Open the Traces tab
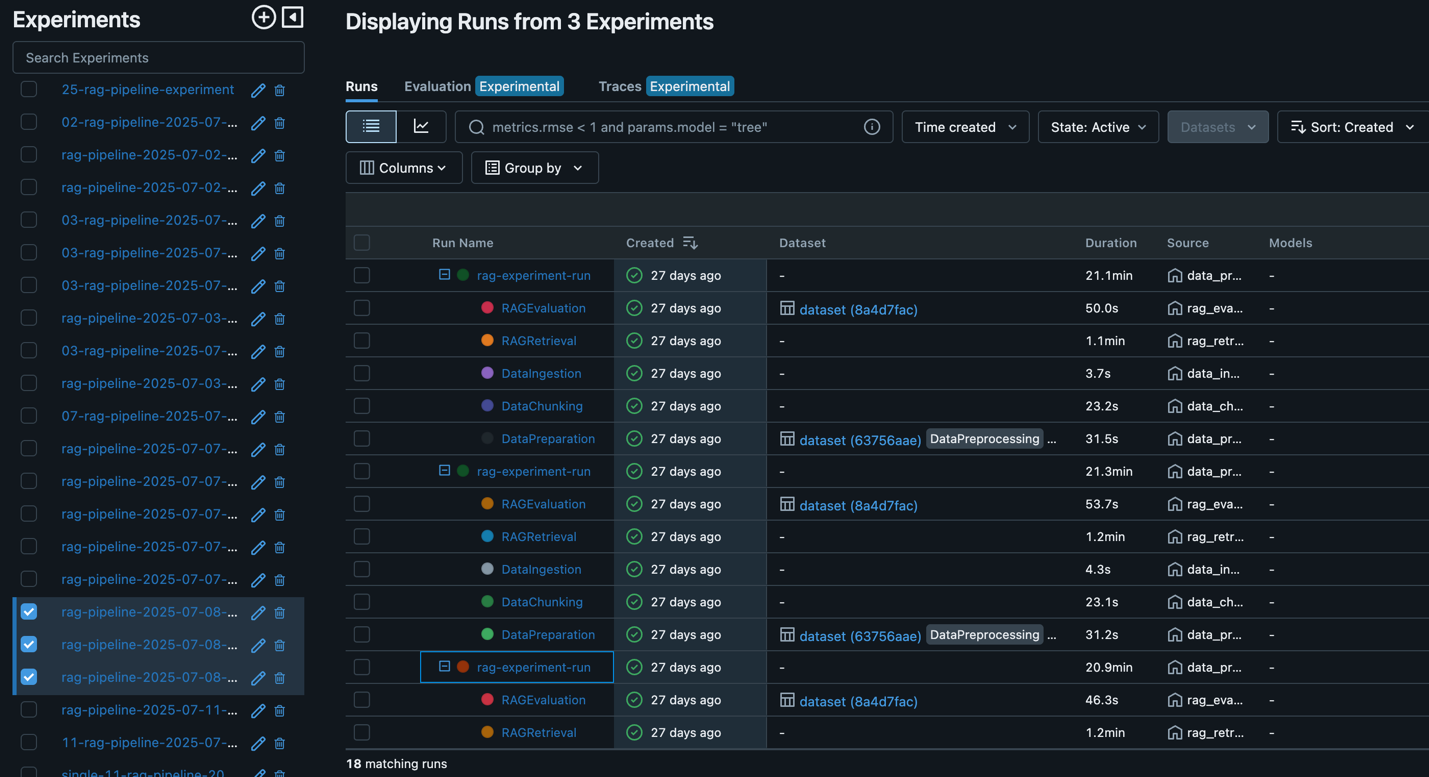The width and height of the screenshot is (1429, 777). 619,86
